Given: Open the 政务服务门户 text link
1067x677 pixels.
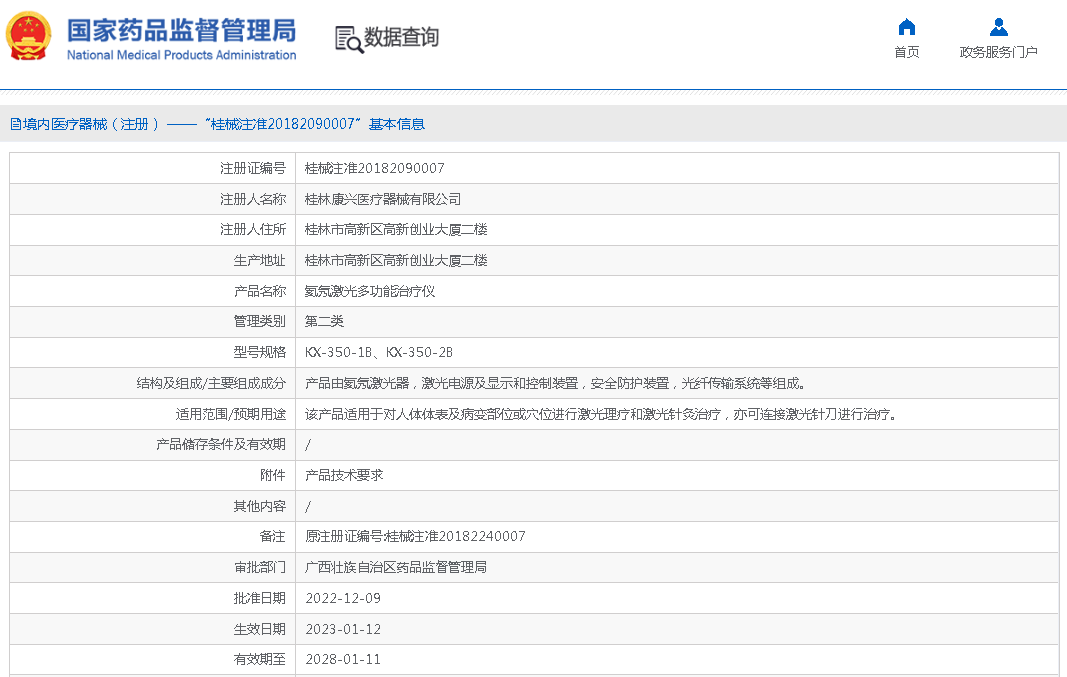Looking at the screenshot, I should pos(998,52).
